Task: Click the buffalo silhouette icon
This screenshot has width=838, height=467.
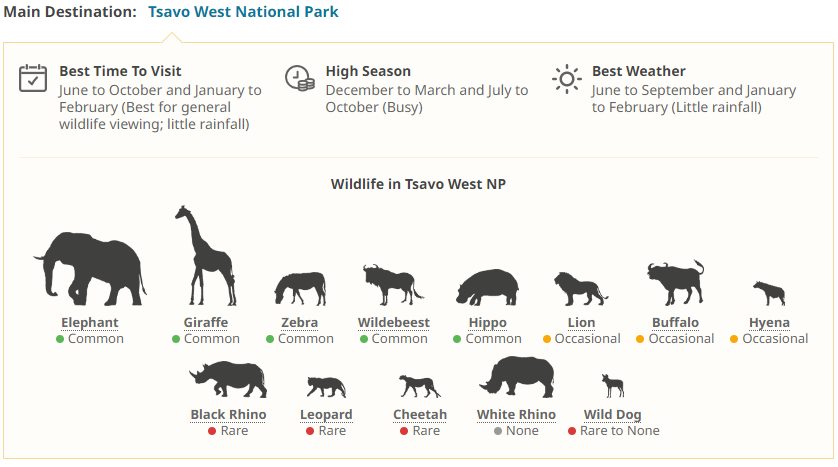Action: pos(674,283)
